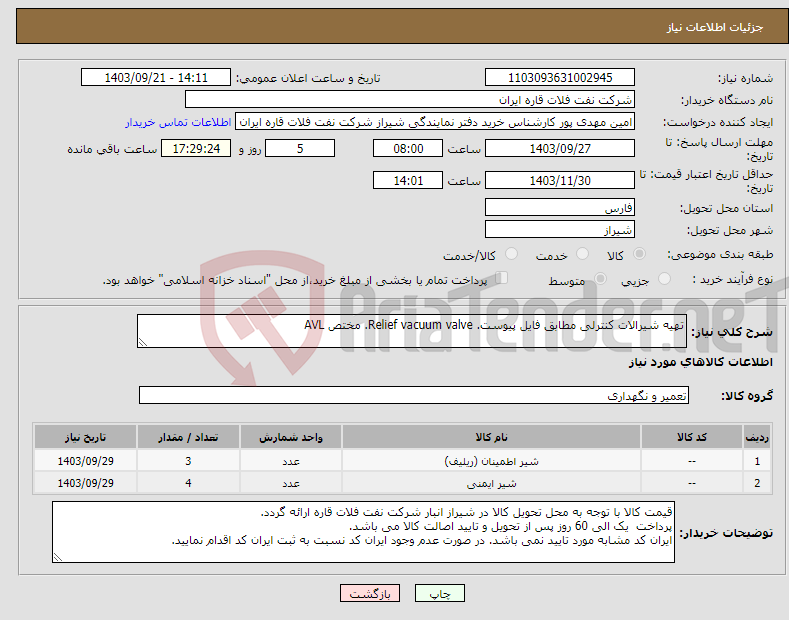Screen dimensions: 789x620
Task: Click the تعداد / مقدار column header
Action: (x=188, y=437)
